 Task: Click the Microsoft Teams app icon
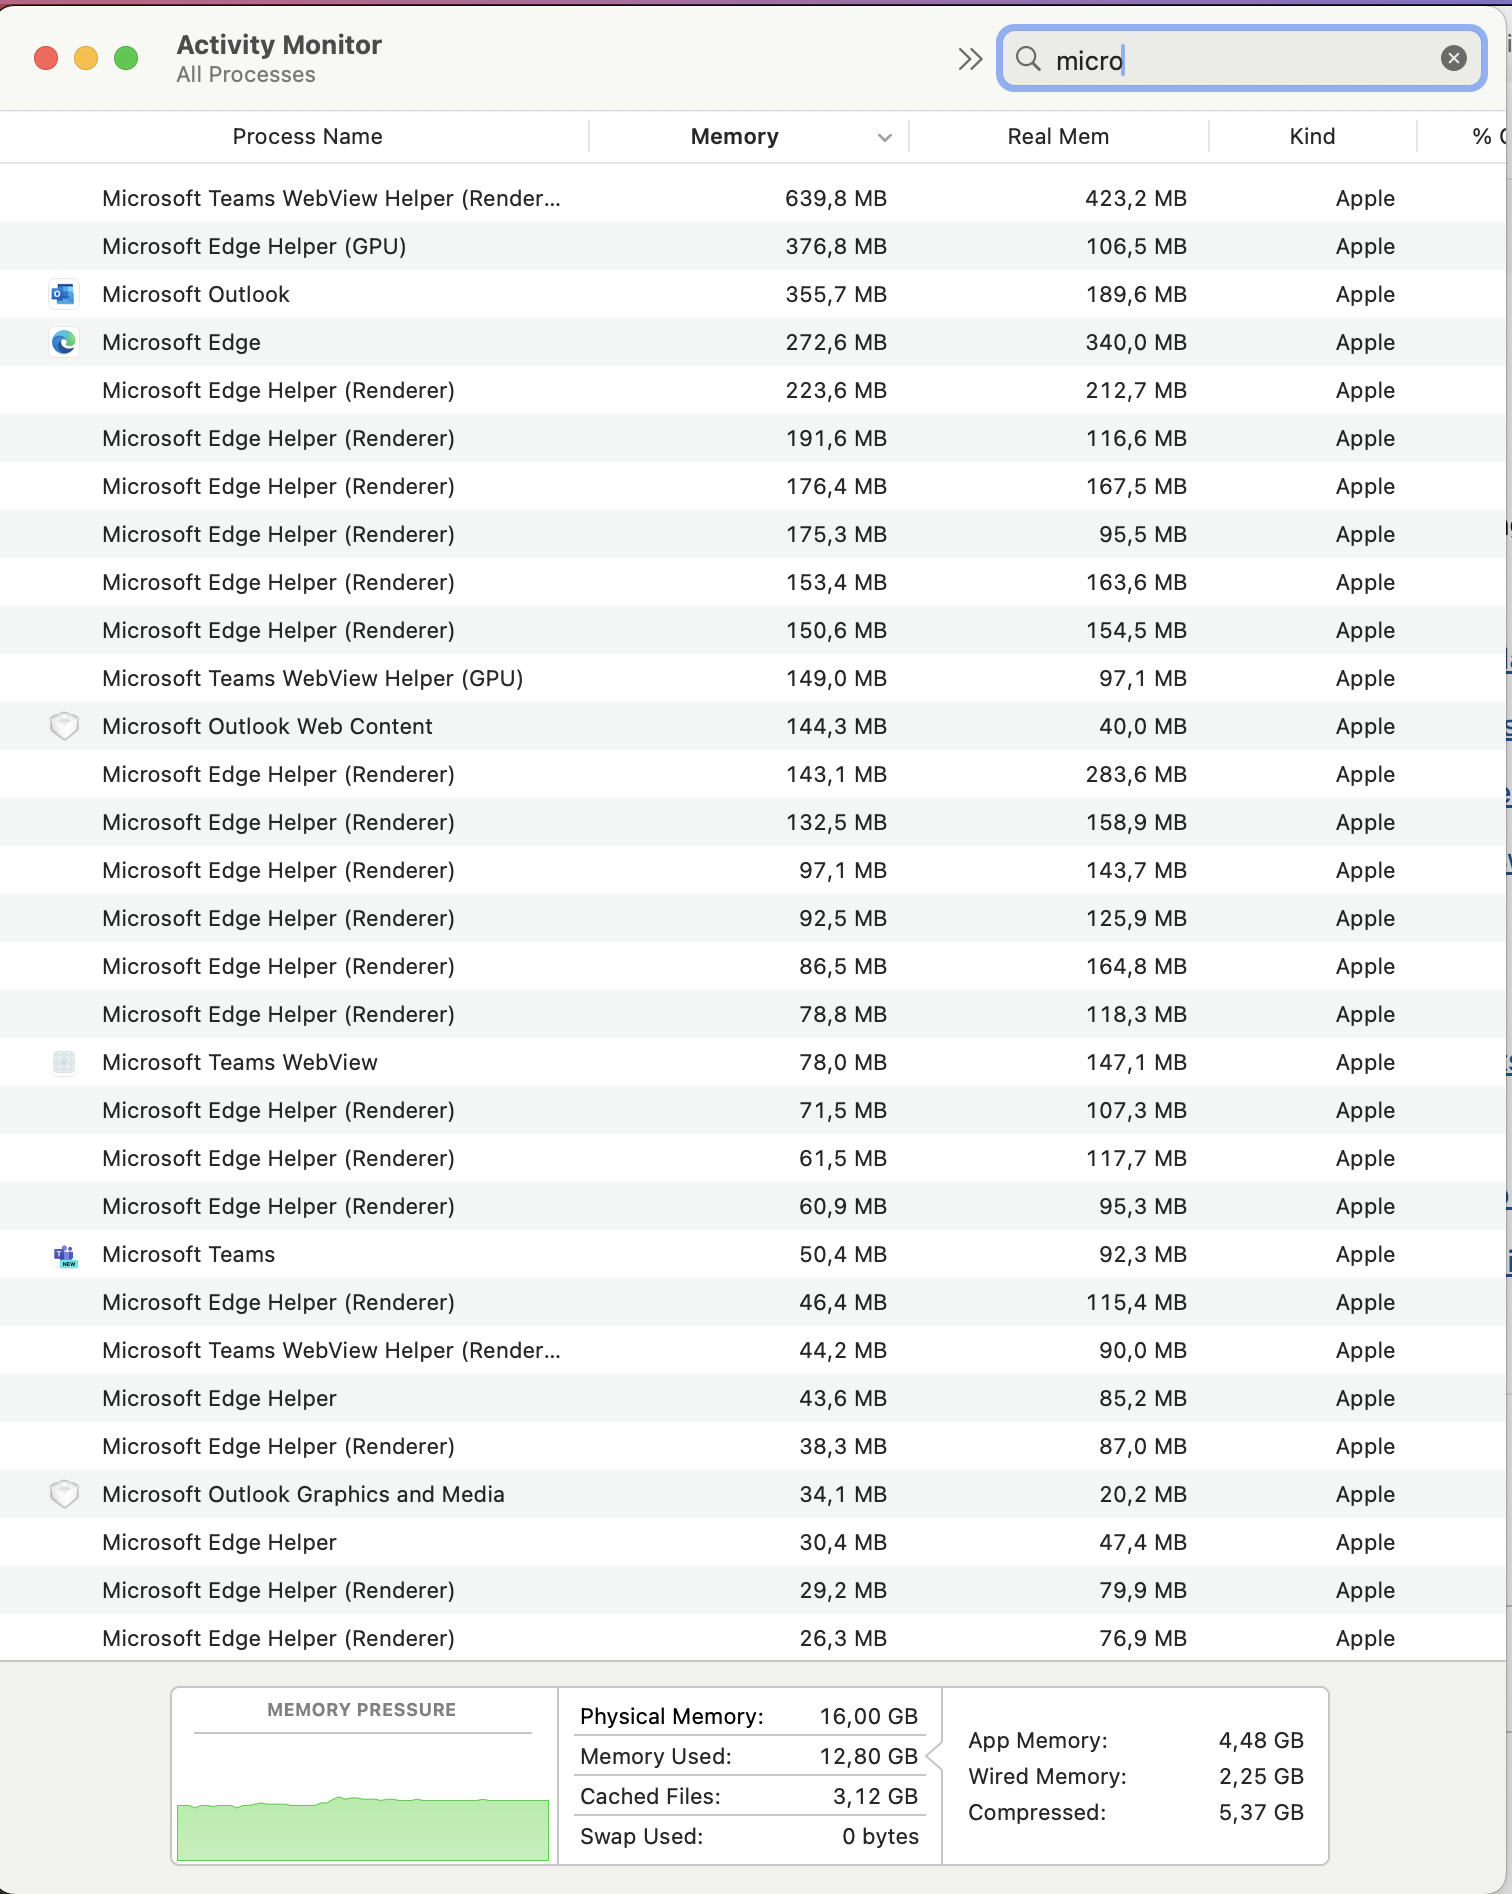(x=64, y=1255)
